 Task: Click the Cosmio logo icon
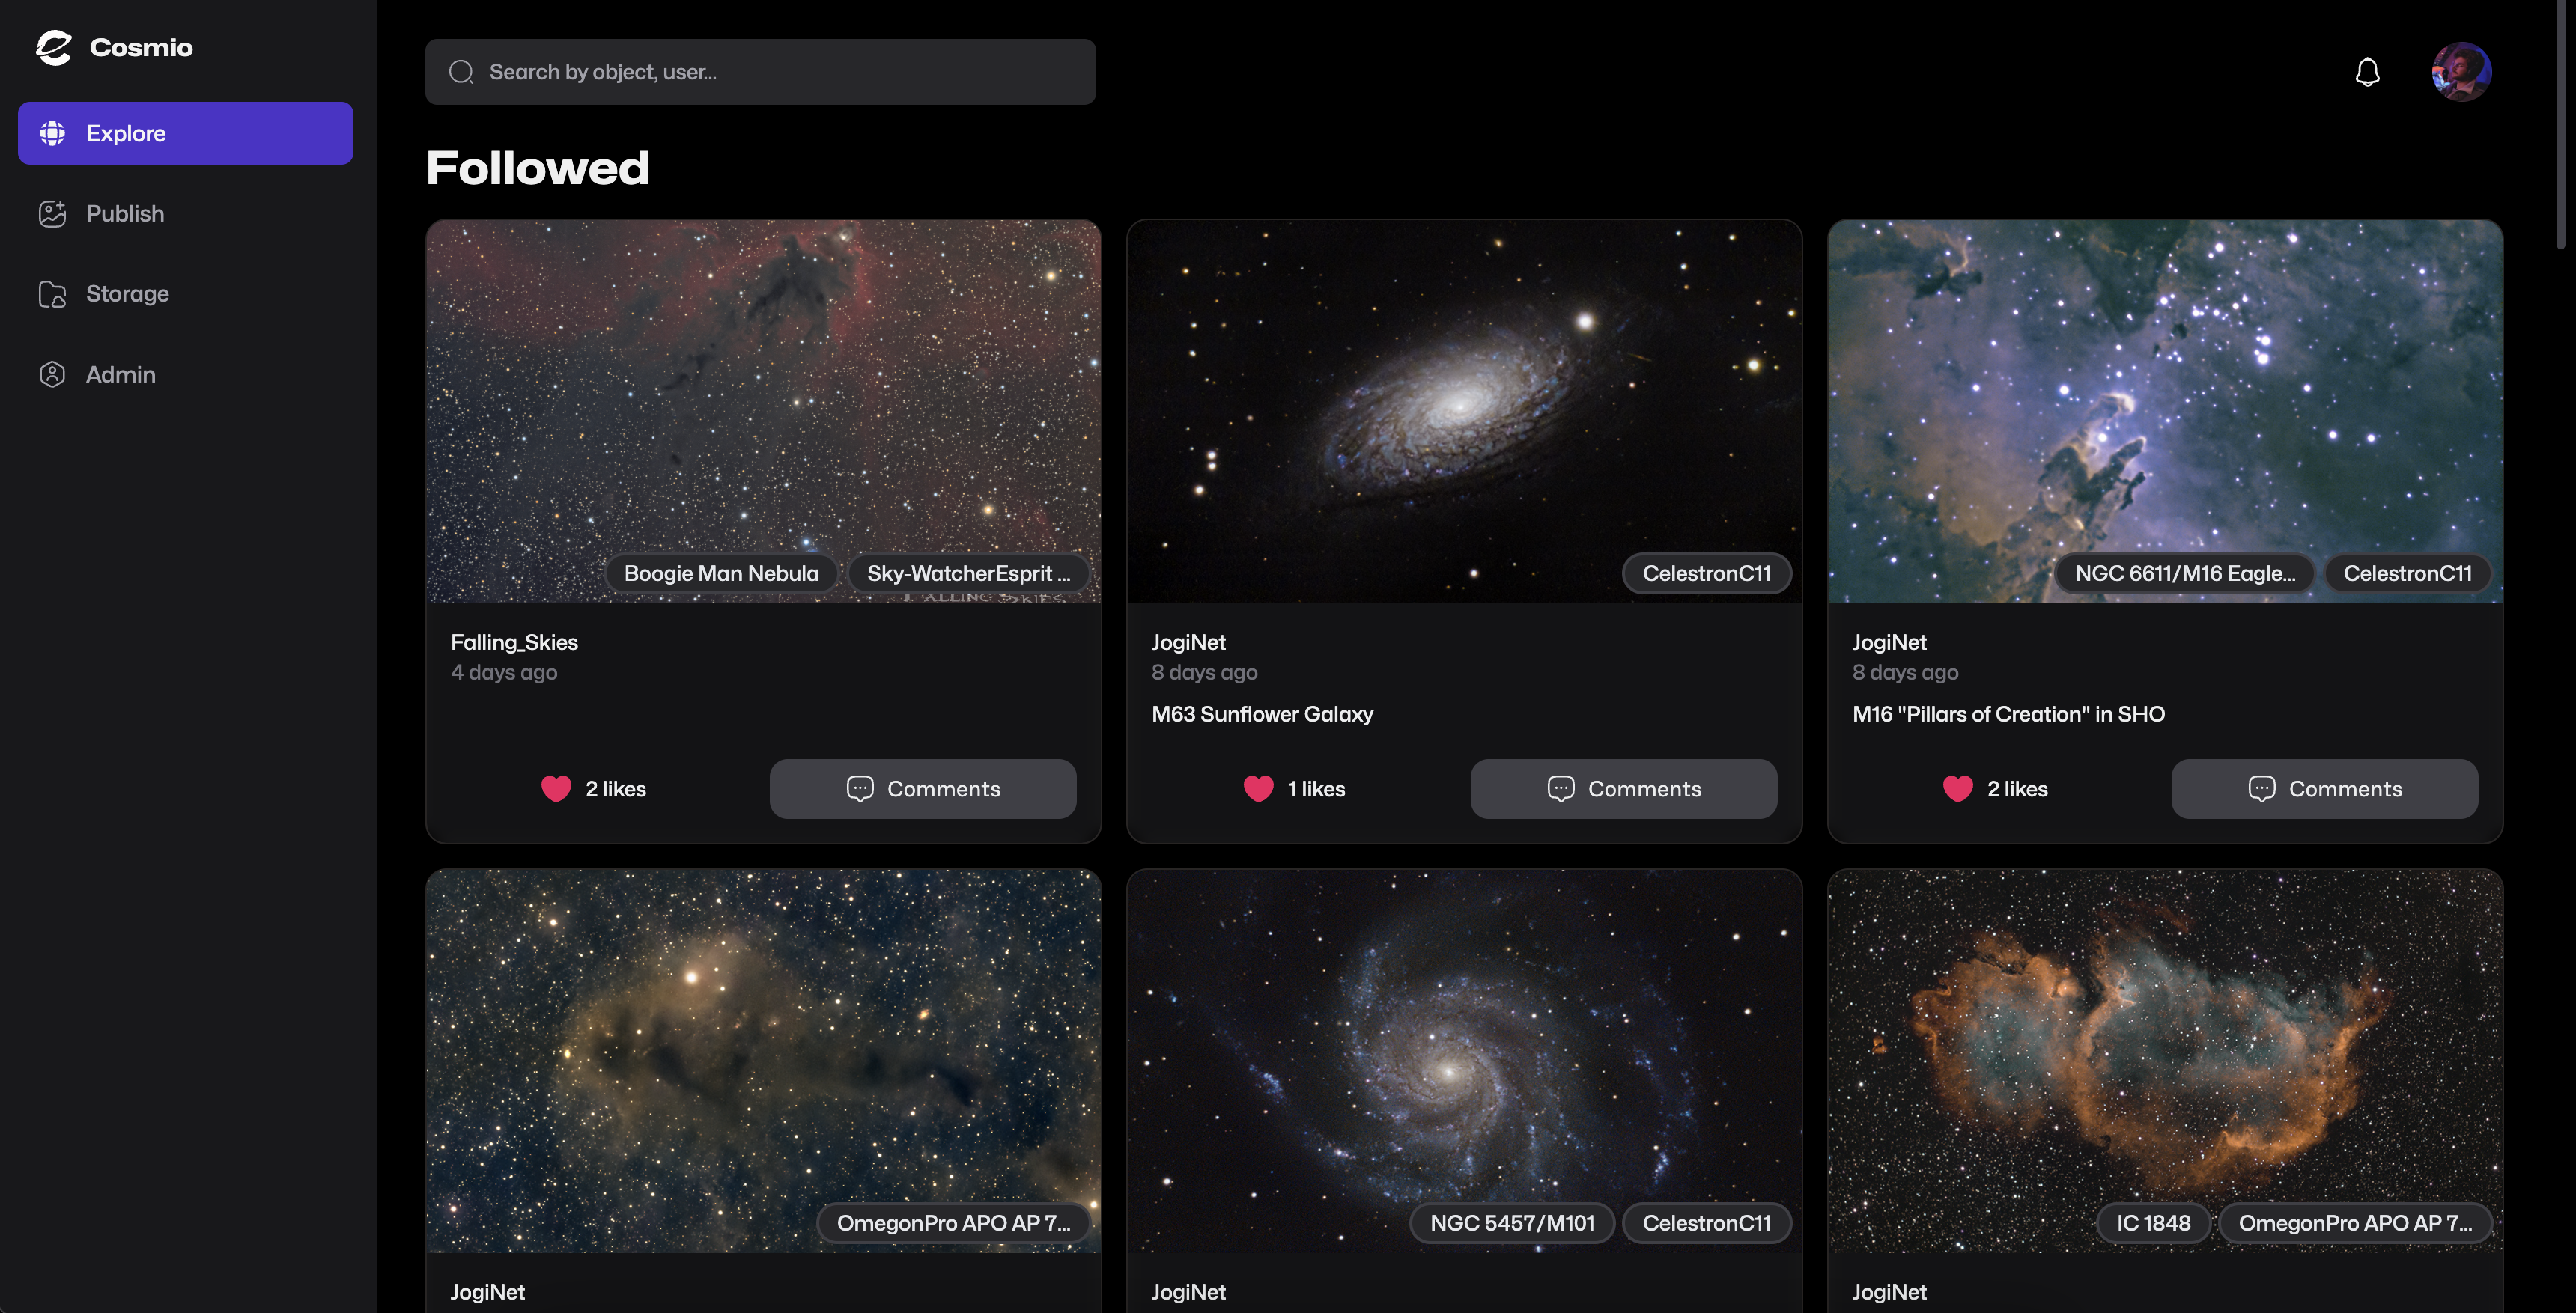[54, 47]
